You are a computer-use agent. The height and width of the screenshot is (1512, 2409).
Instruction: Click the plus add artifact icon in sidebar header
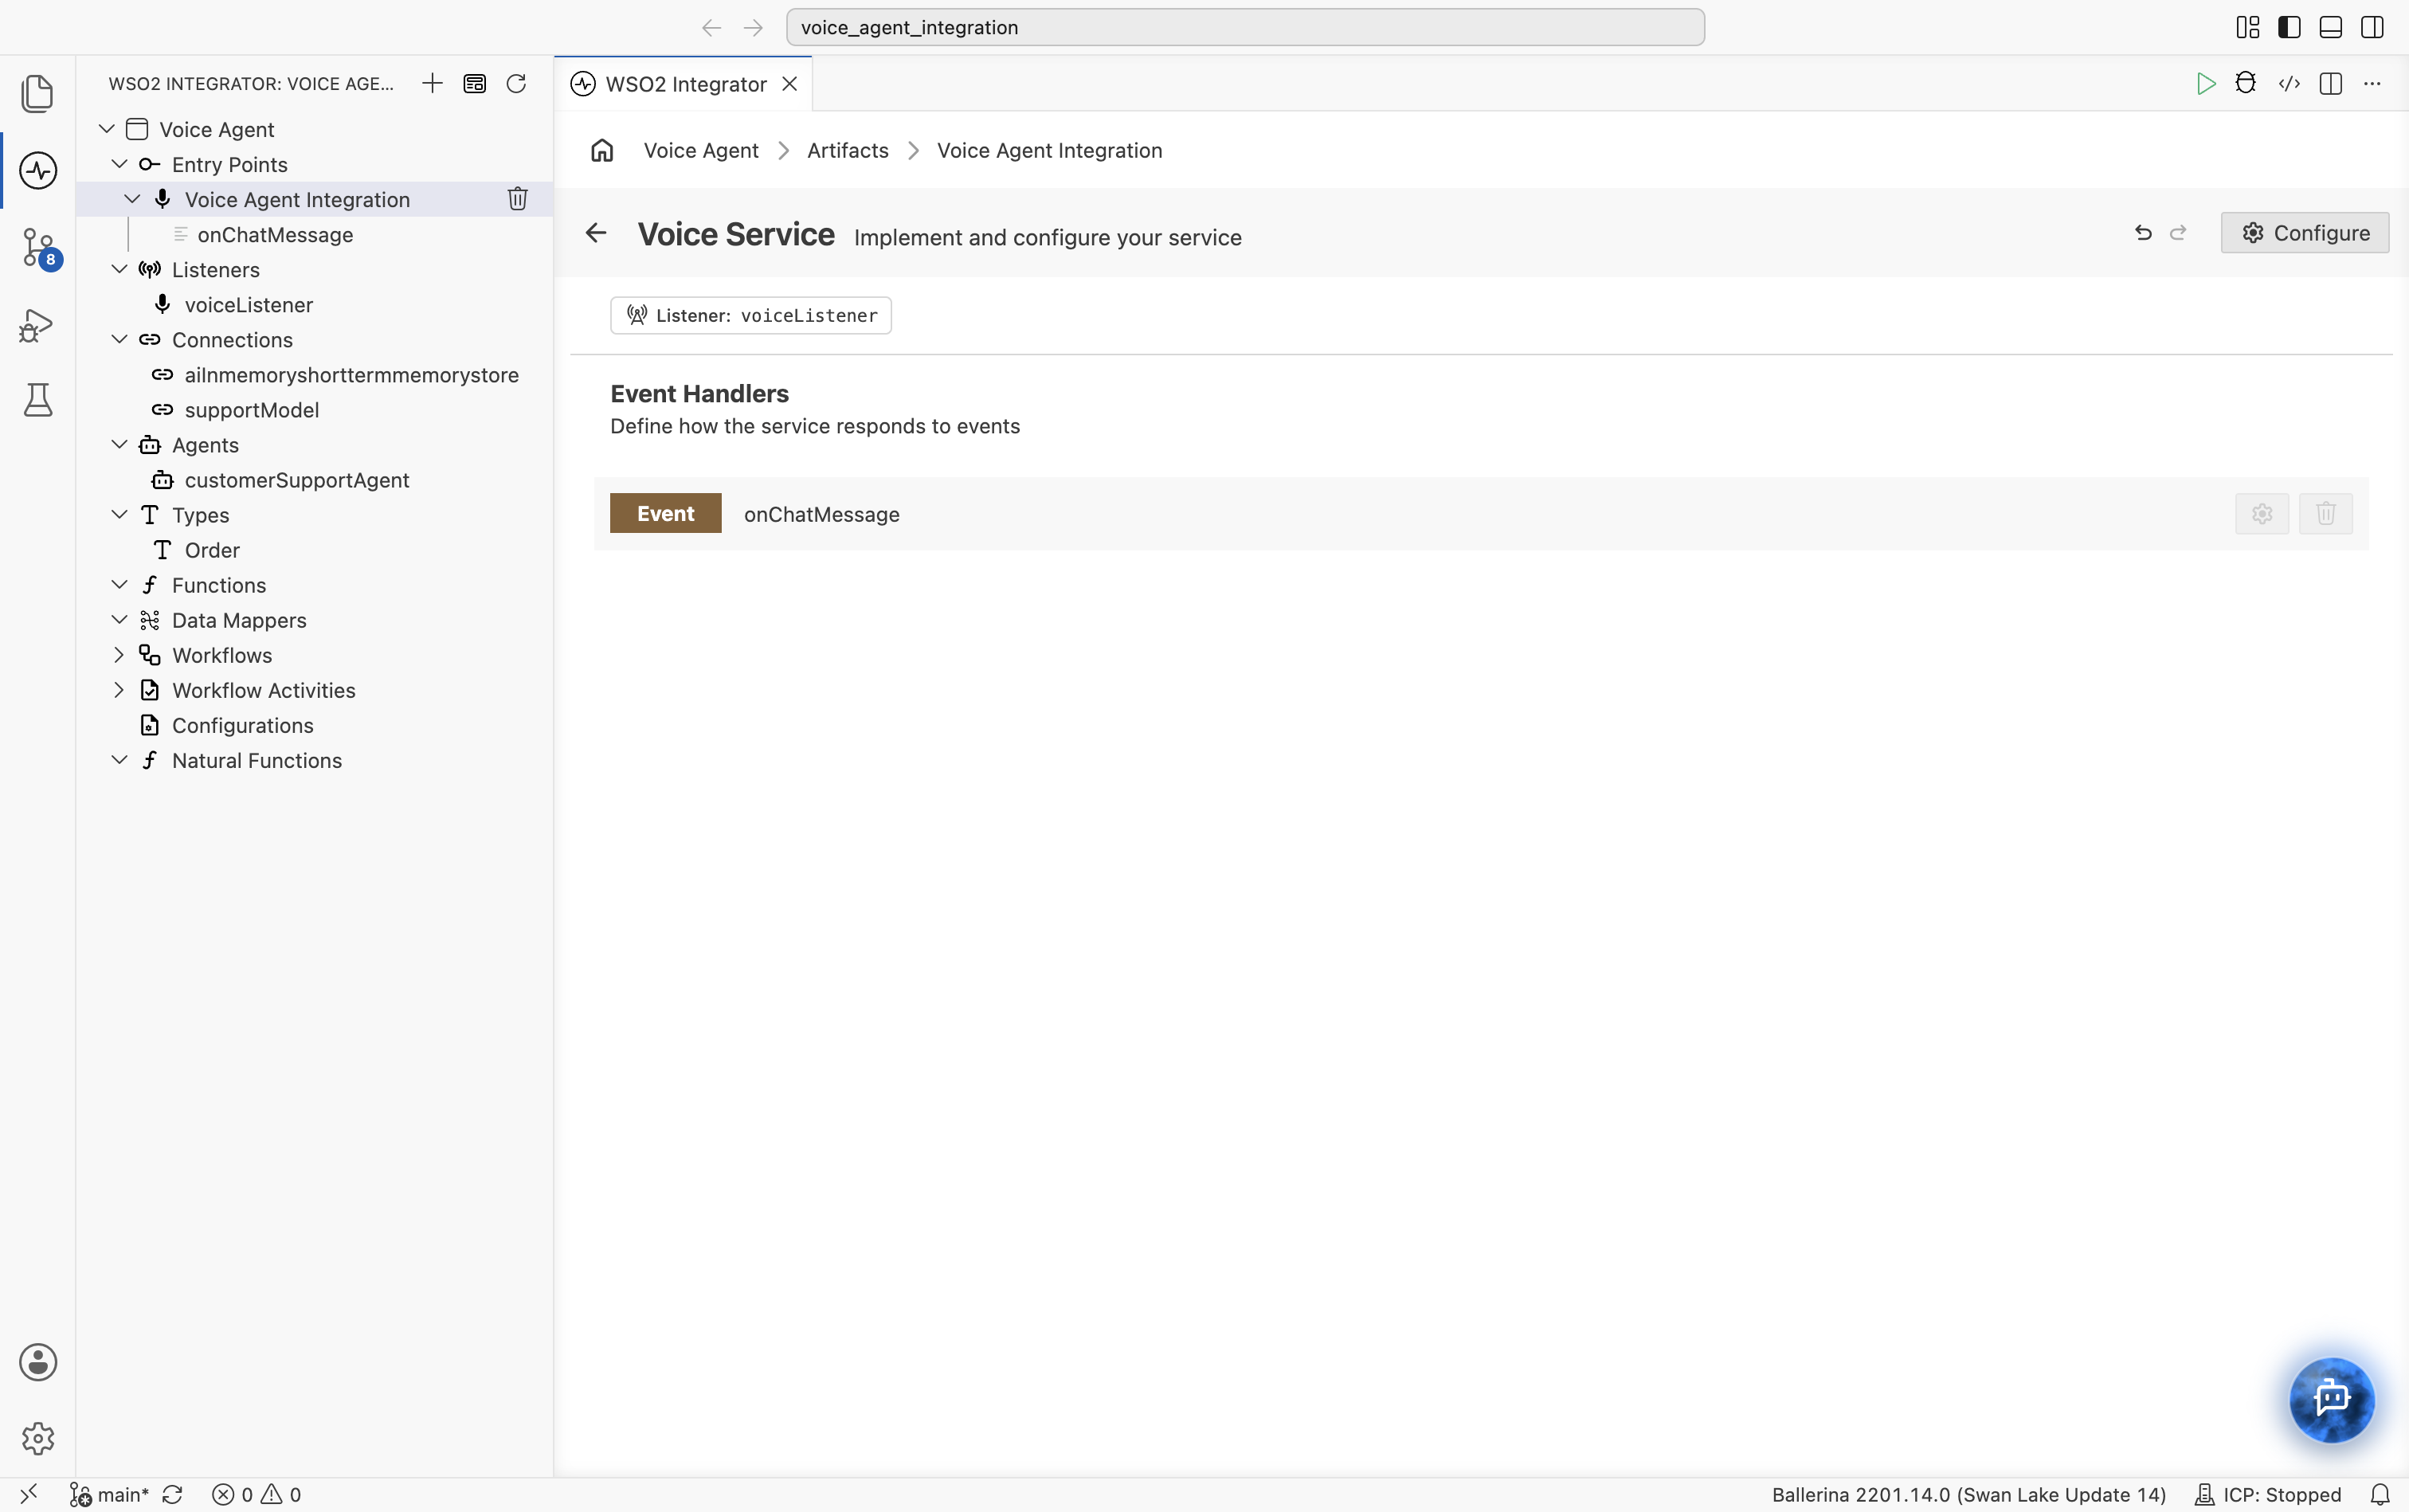coord(432,83)
